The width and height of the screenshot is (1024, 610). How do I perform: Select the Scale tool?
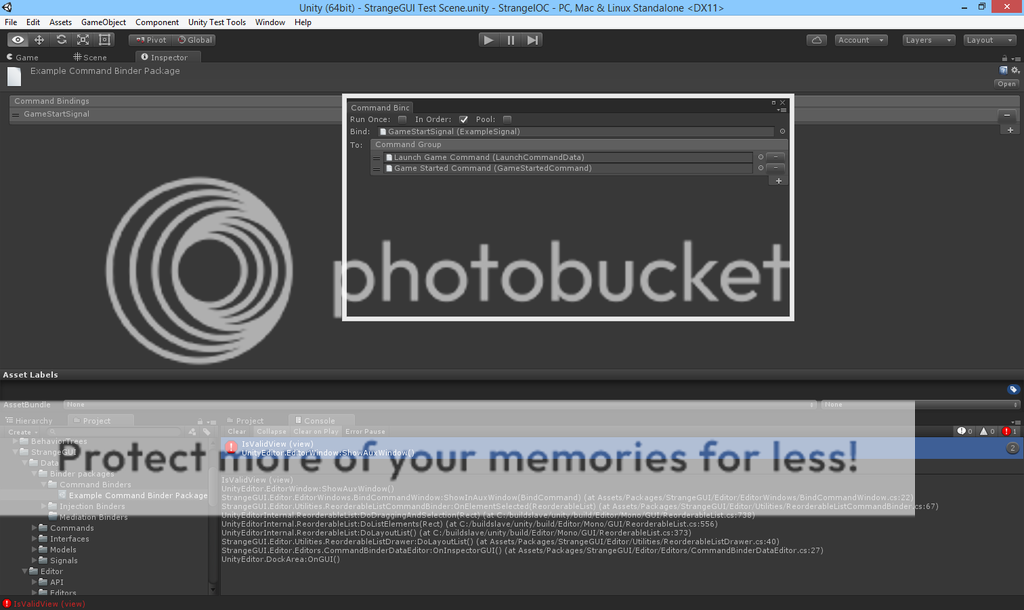[83, 39]
